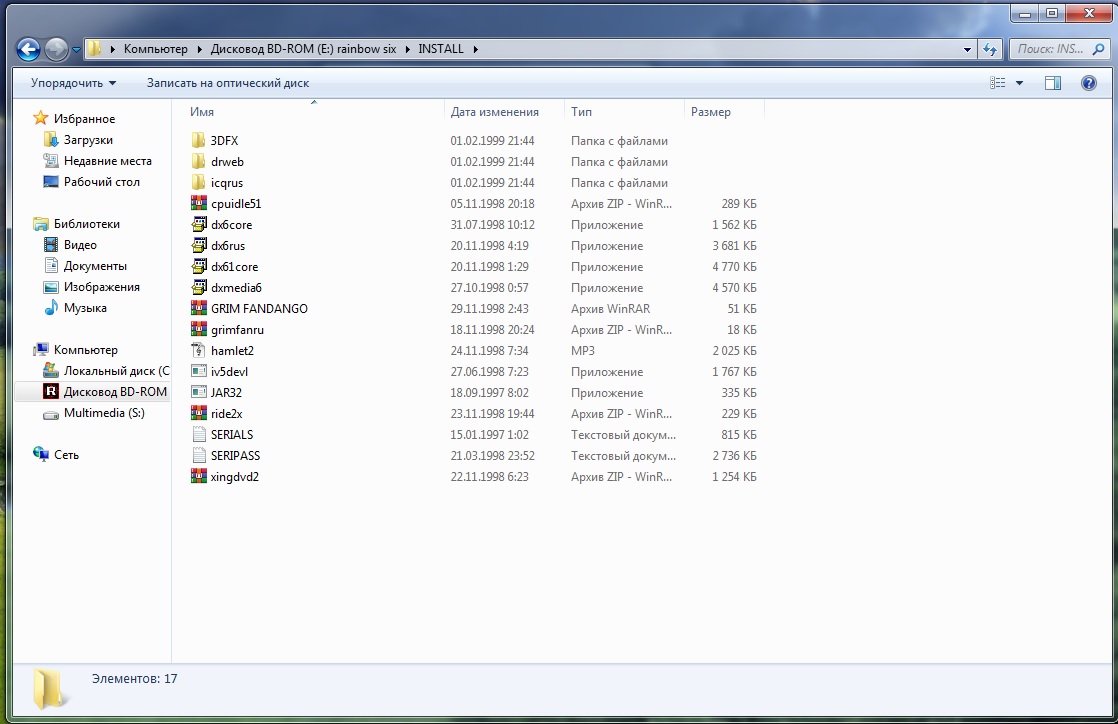The width and height of the screenshot is (1118, 724).
Task: Select "INSTALL" breadcrumb segment
Action: (441, 49)
